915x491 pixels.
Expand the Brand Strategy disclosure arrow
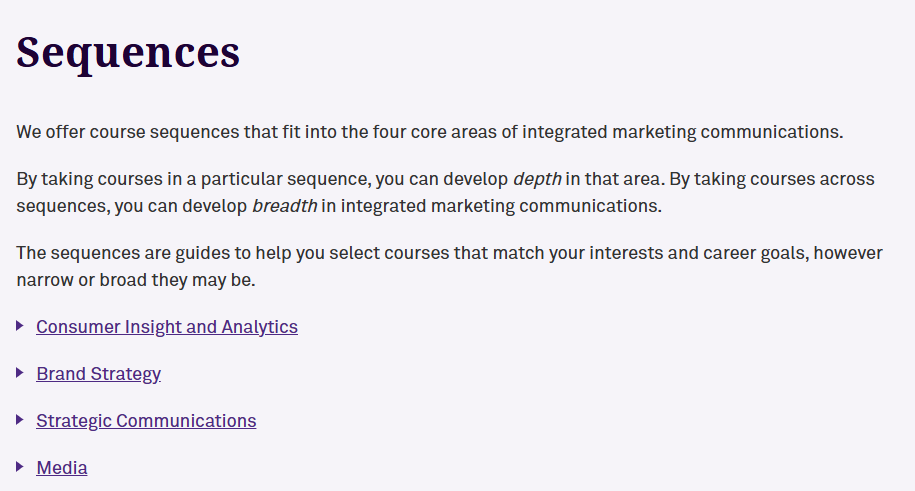[x=20, y=373]
